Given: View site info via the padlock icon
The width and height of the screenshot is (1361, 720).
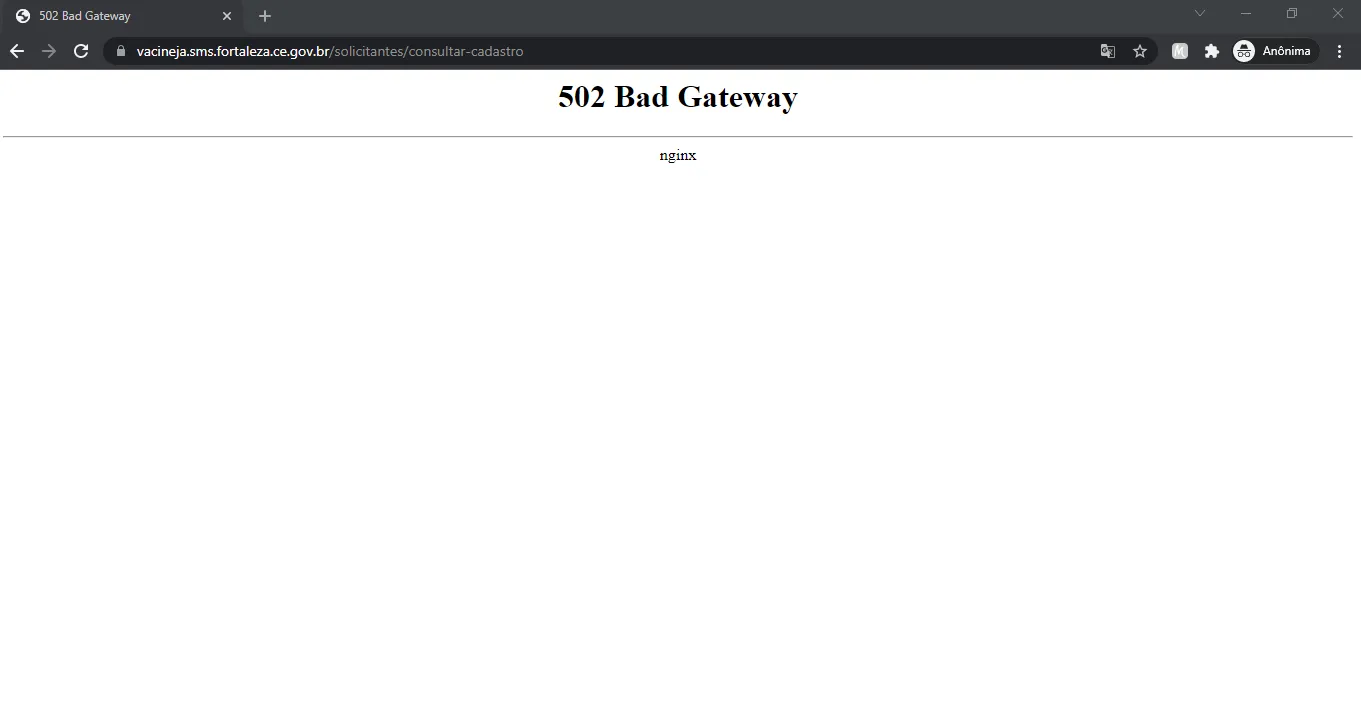Looking at the screenshot, I should coord(121,51).
